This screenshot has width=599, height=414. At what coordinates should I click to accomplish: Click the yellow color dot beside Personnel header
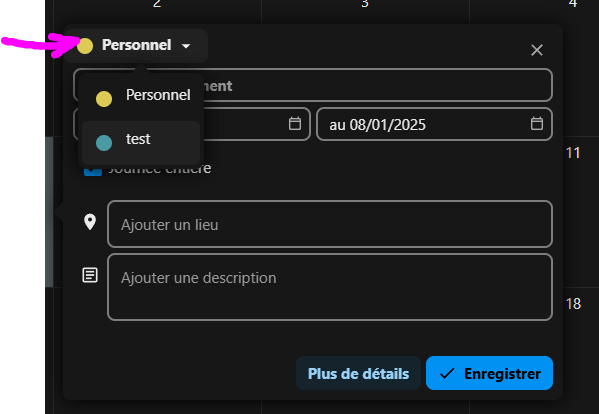tap(85, 46)
